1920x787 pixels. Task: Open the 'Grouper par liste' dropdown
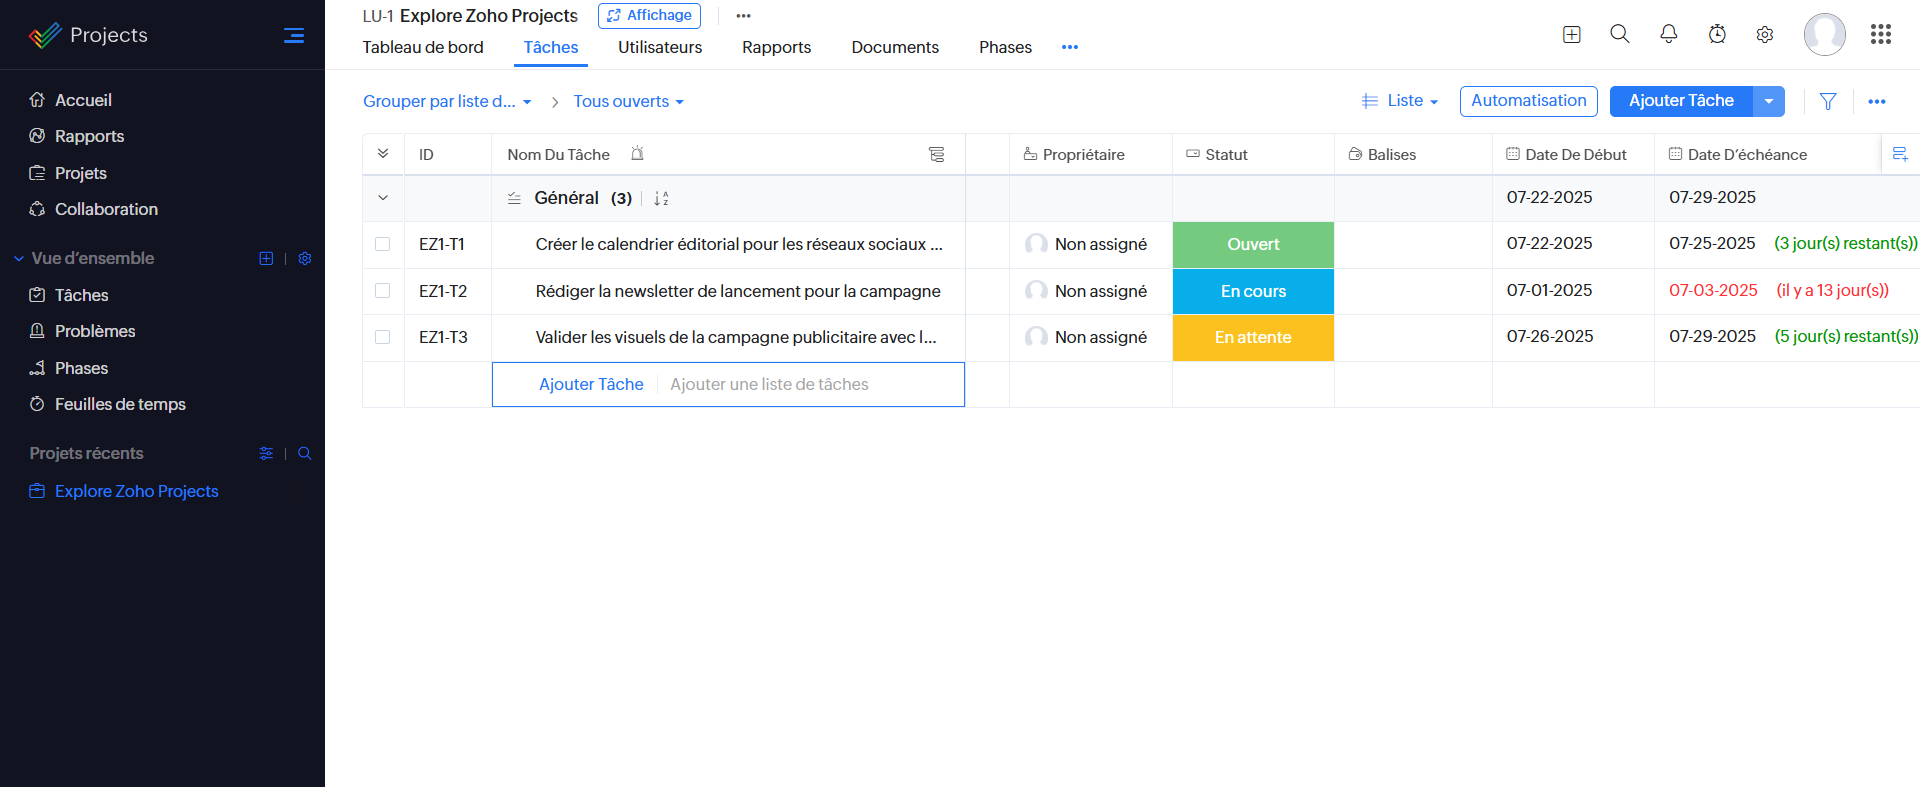coord(447,102)
